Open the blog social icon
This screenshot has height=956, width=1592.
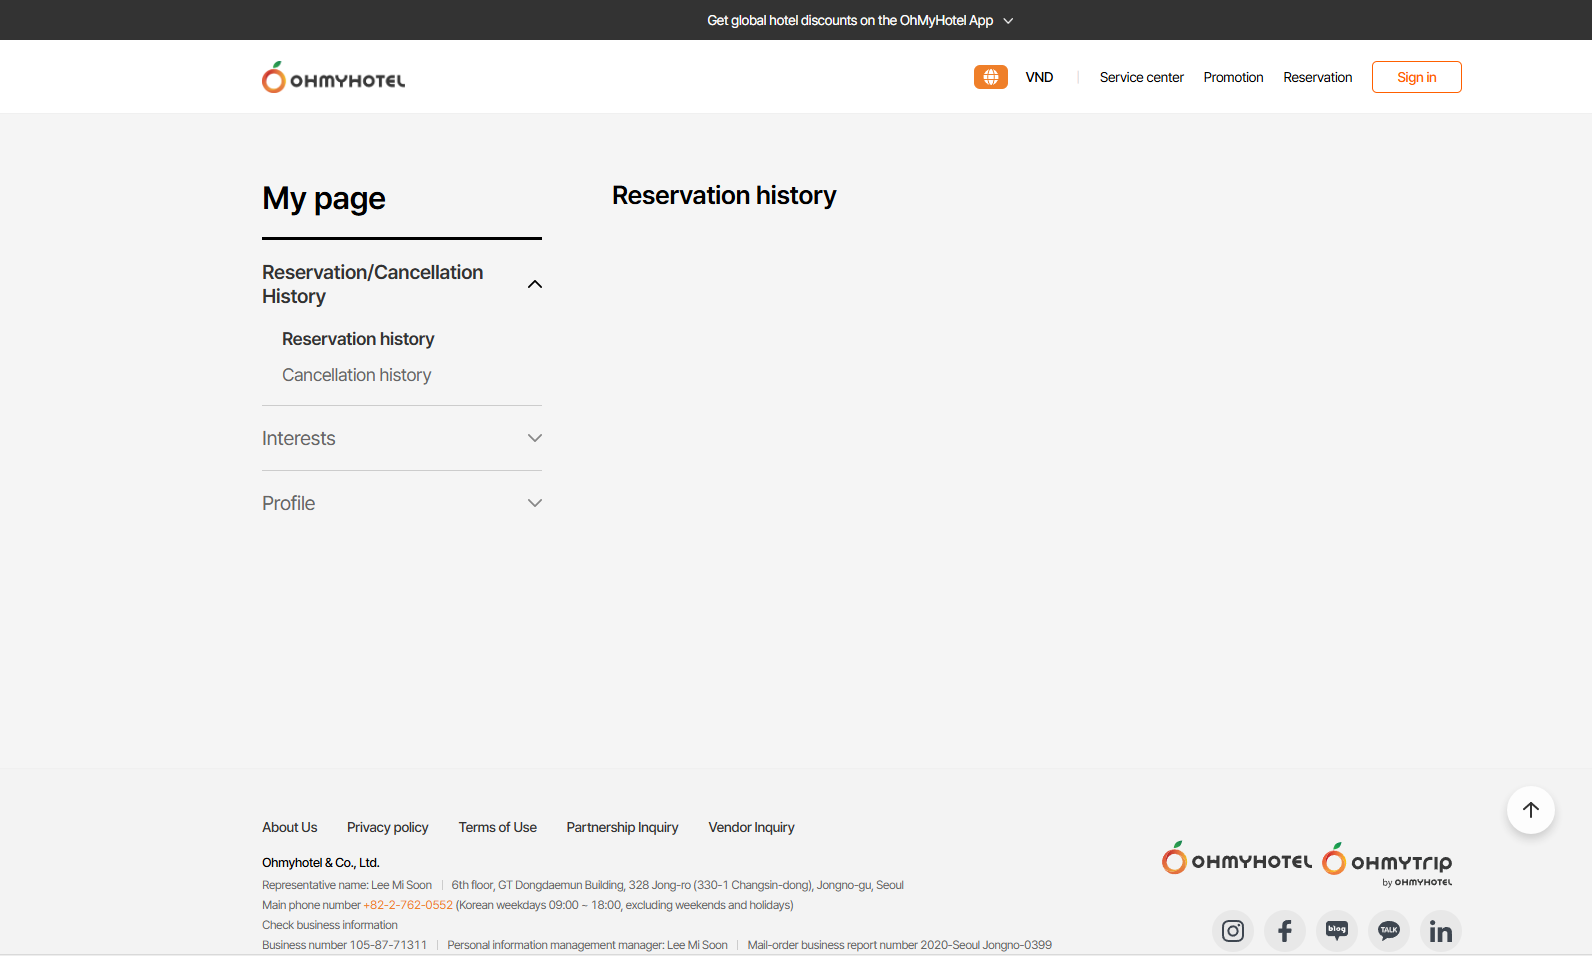[1337, 931]
